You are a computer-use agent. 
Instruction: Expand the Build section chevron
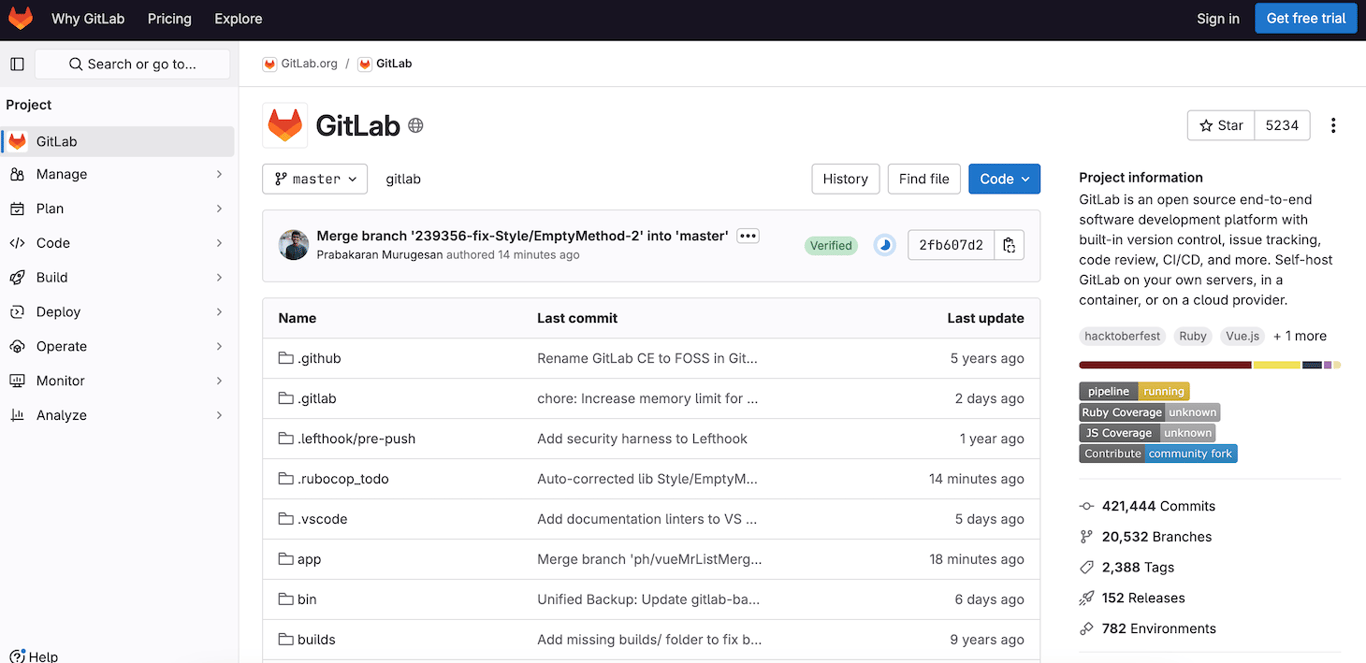[220, 277]
